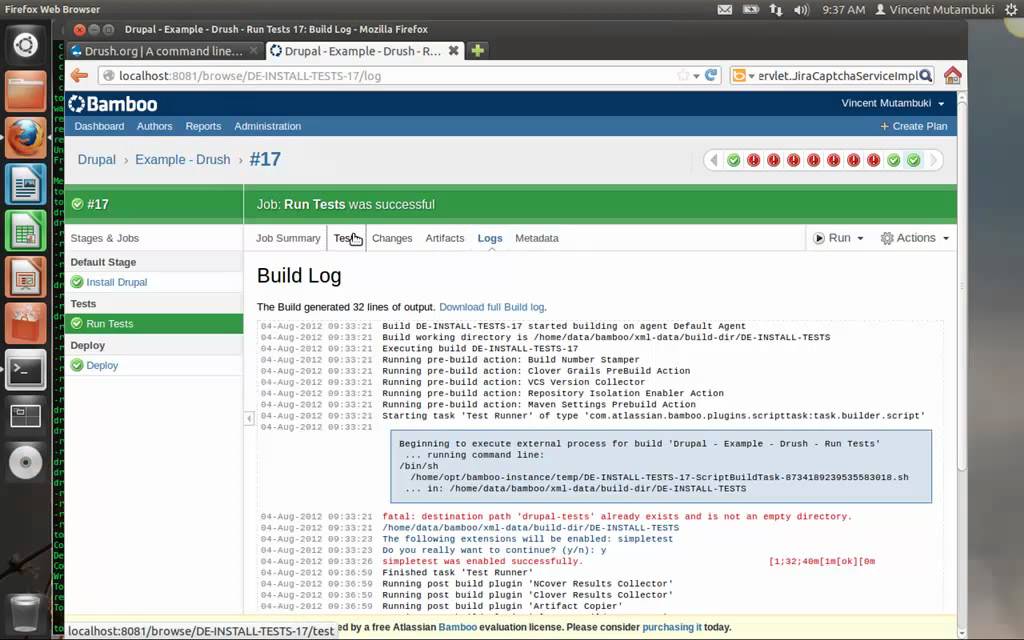This screenshot has width=1024, height=640.
Task: Open Authors in Bamboo menu
Action: (154, 126)
